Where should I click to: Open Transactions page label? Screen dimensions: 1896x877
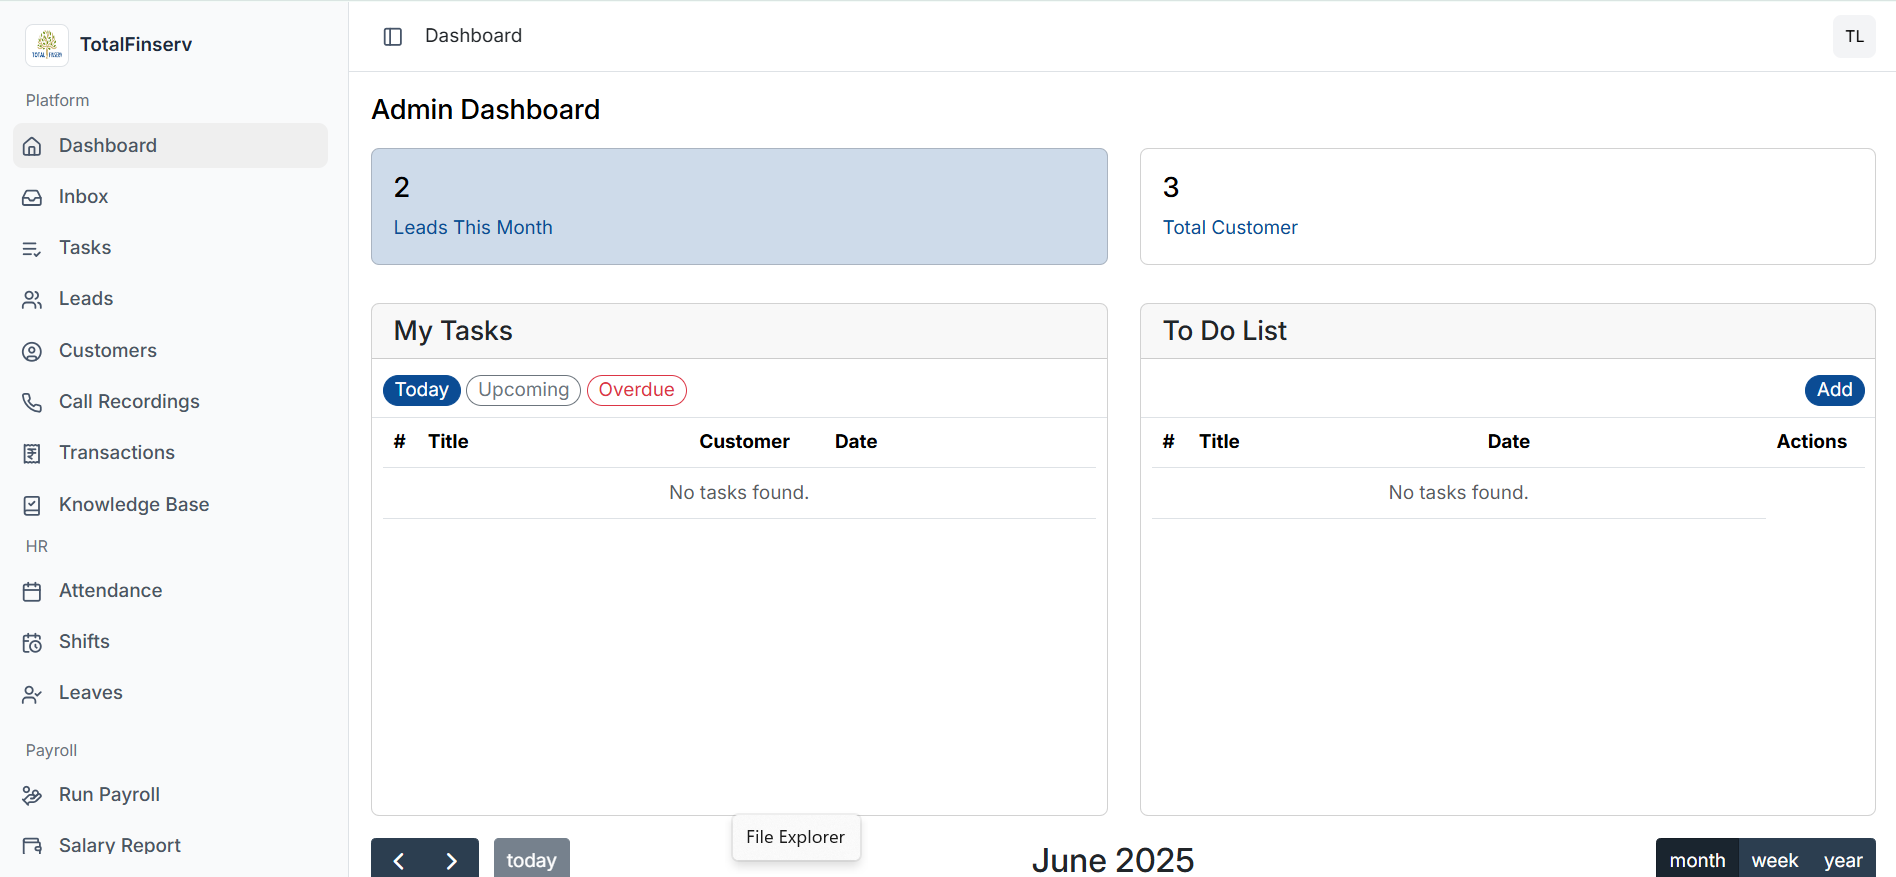click(117, 453)
